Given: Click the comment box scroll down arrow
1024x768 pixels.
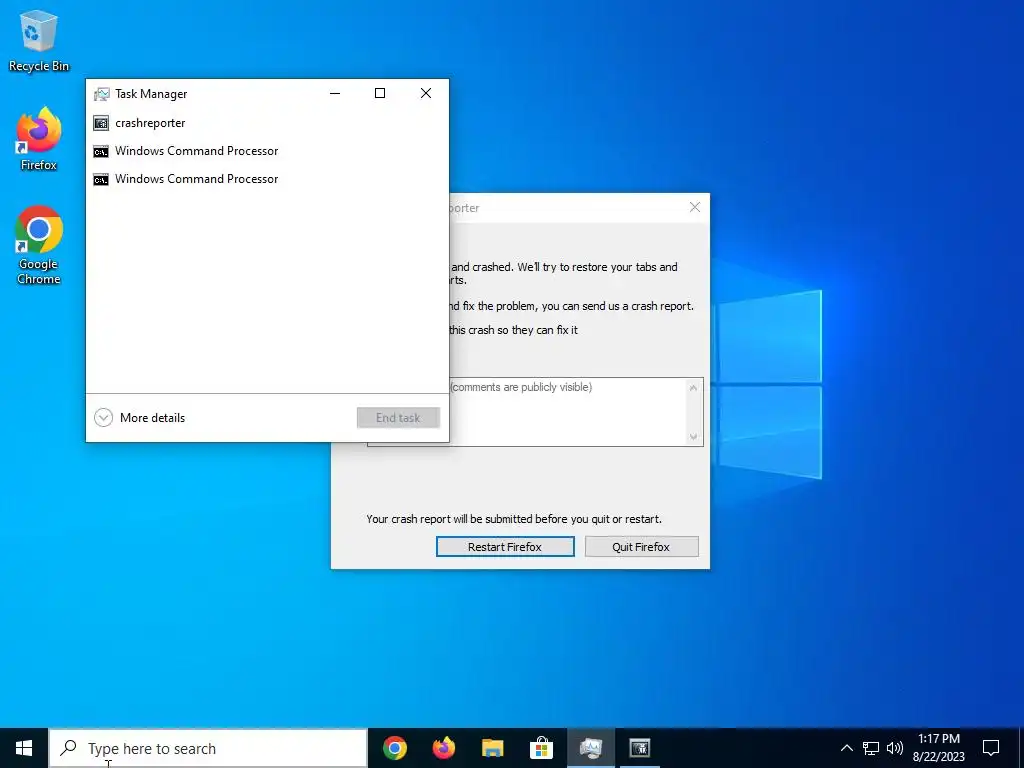Looking at the screenshot, I should [x=694, y=437].
